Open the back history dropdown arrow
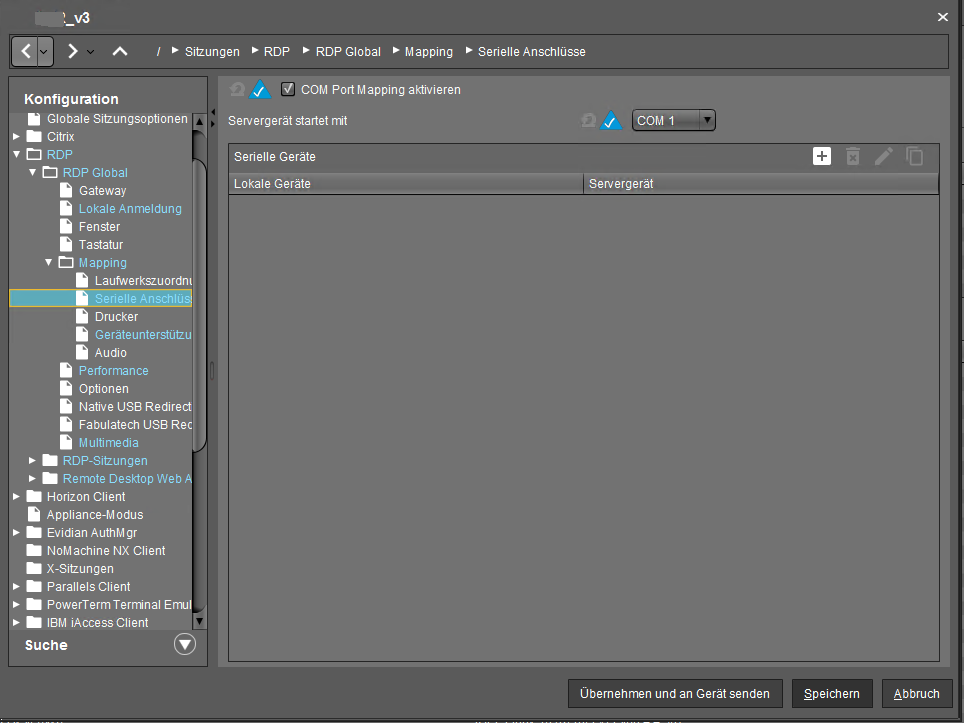 pyautogui.click(x=44, y=51)
